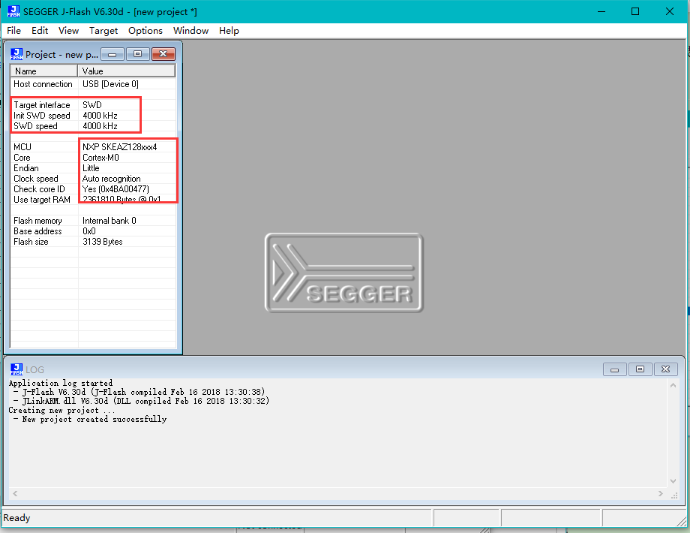
Task: Close the Project window
Action: [163, 54]
